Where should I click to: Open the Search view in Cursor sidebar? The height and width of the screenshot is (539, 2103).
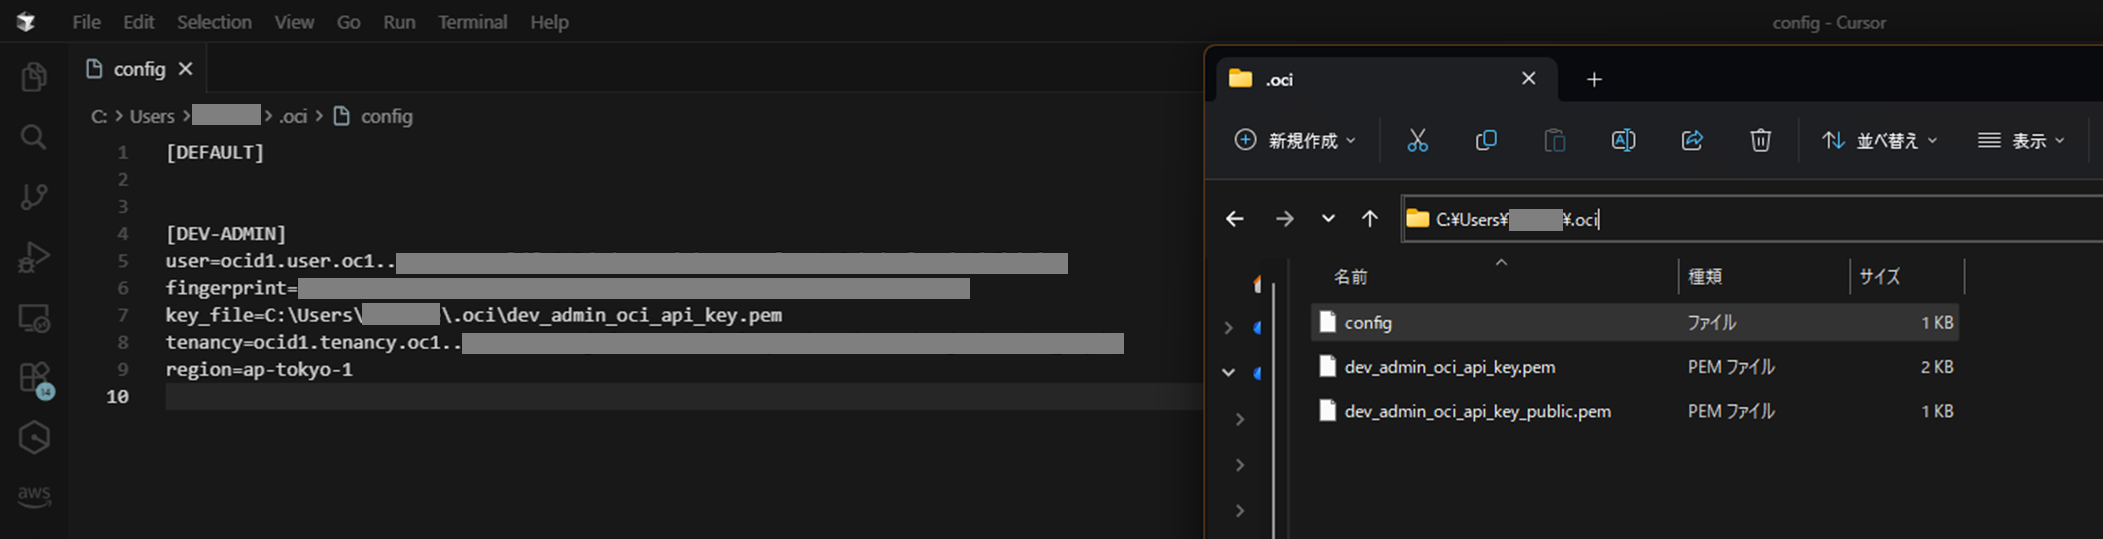[x=34, y=137]
